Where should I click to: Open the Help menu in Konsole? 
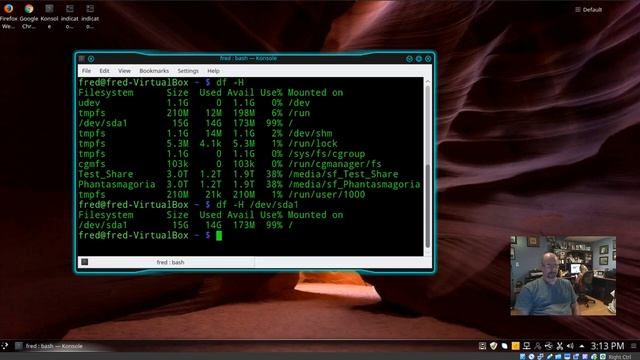pos(213,71)
